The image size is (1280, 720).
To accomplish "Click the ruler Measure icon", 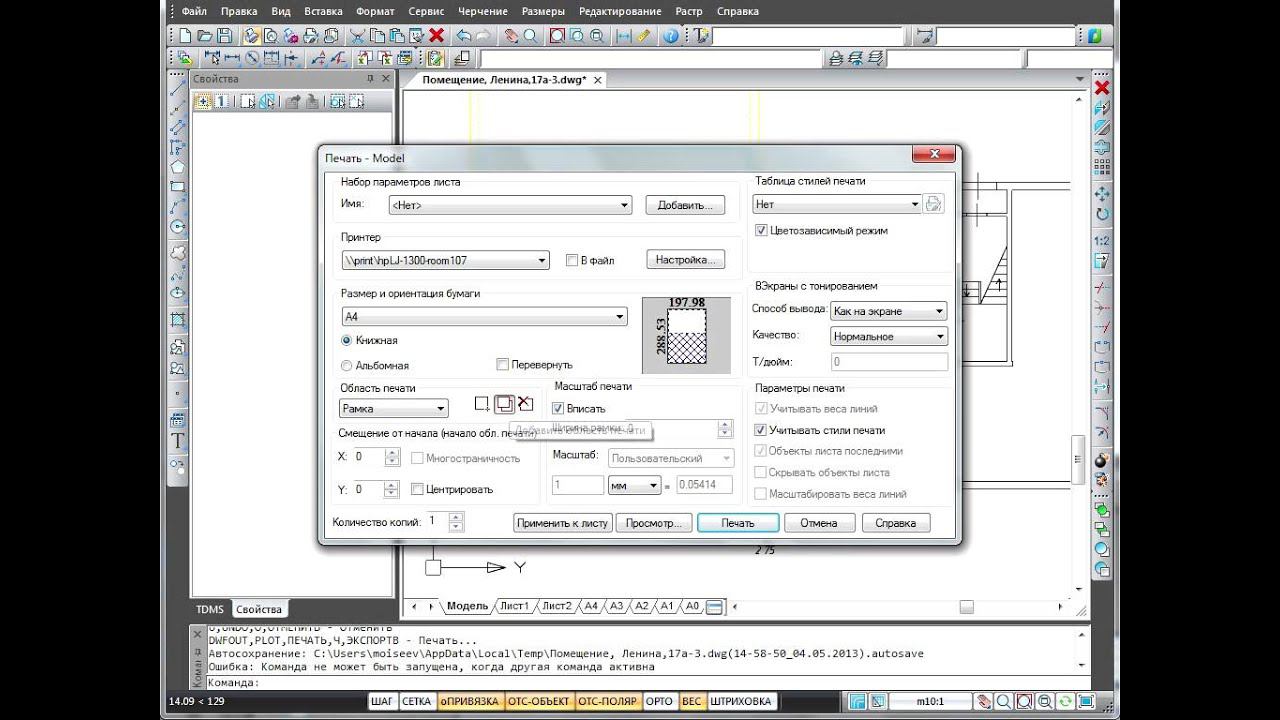I will click(x=643, y=36).
